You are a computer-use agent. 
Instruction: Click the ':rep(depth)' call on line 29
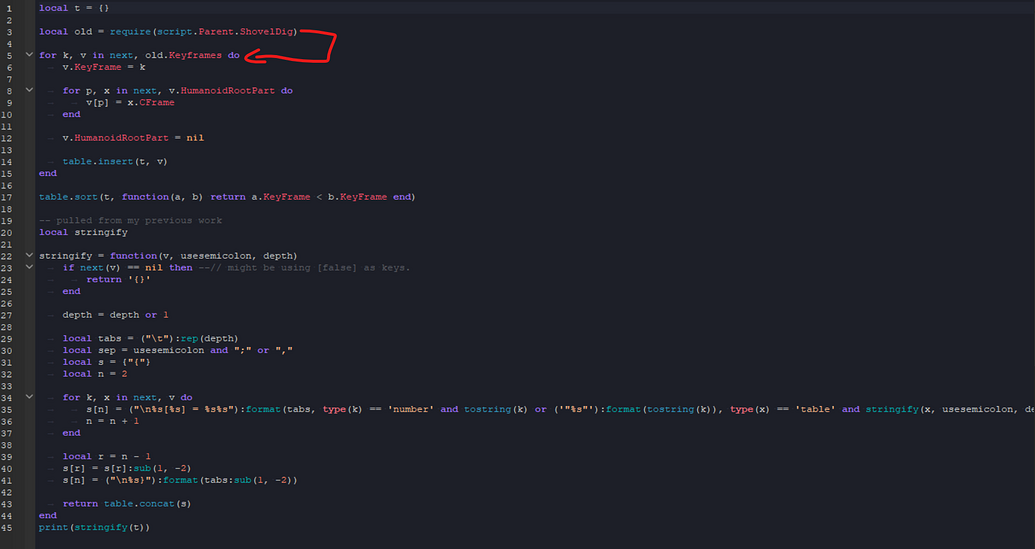[207, 339]
